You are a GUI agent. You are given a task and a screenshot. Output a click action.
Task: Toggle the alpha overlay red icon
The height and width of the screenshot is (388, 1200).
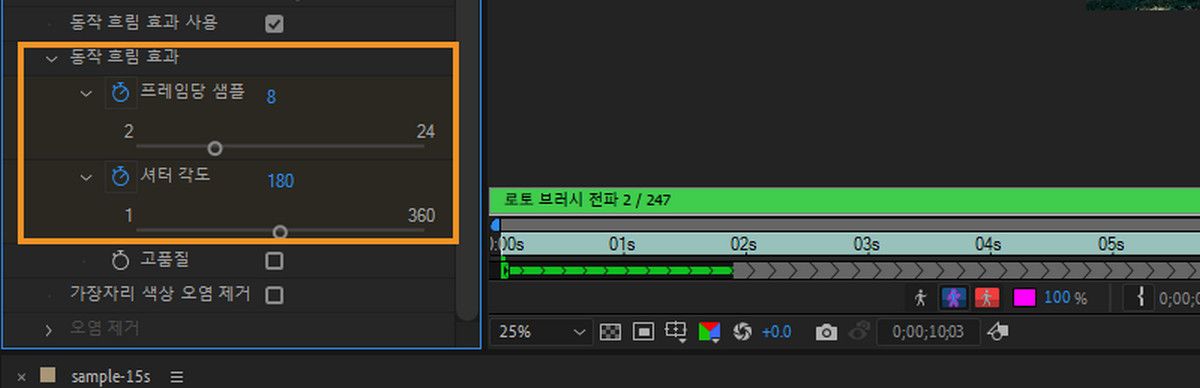click(987, 297)
